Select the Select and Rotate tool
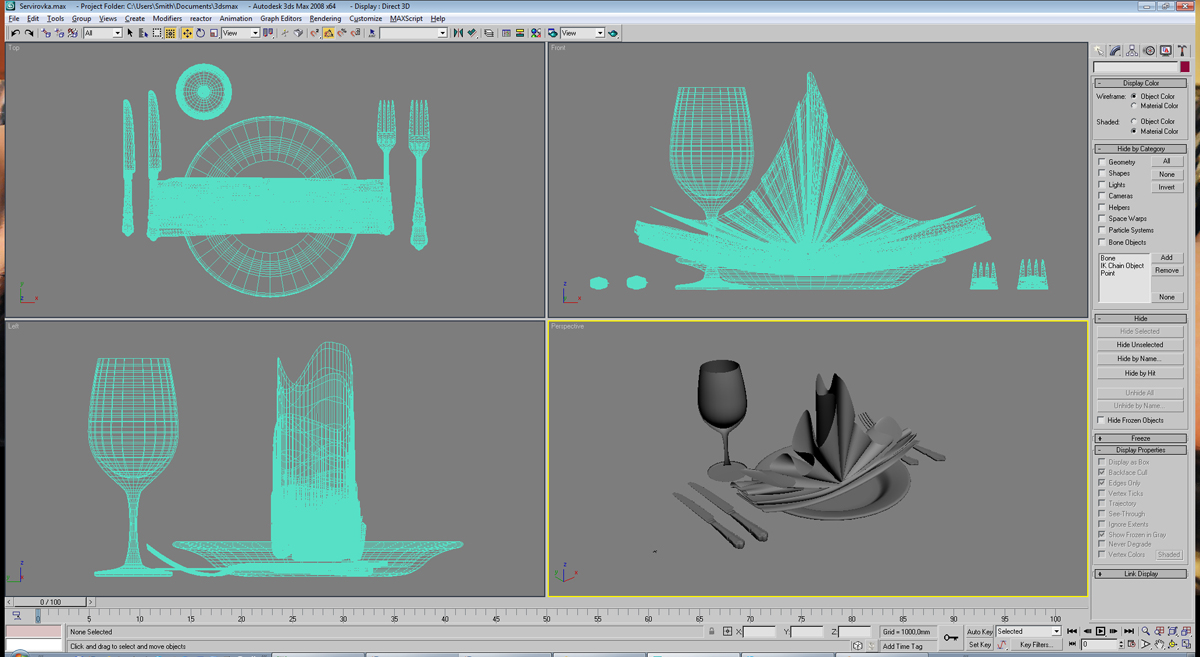Image resolution: width=1200 pixels, height=657 pixels. (200, 33)
